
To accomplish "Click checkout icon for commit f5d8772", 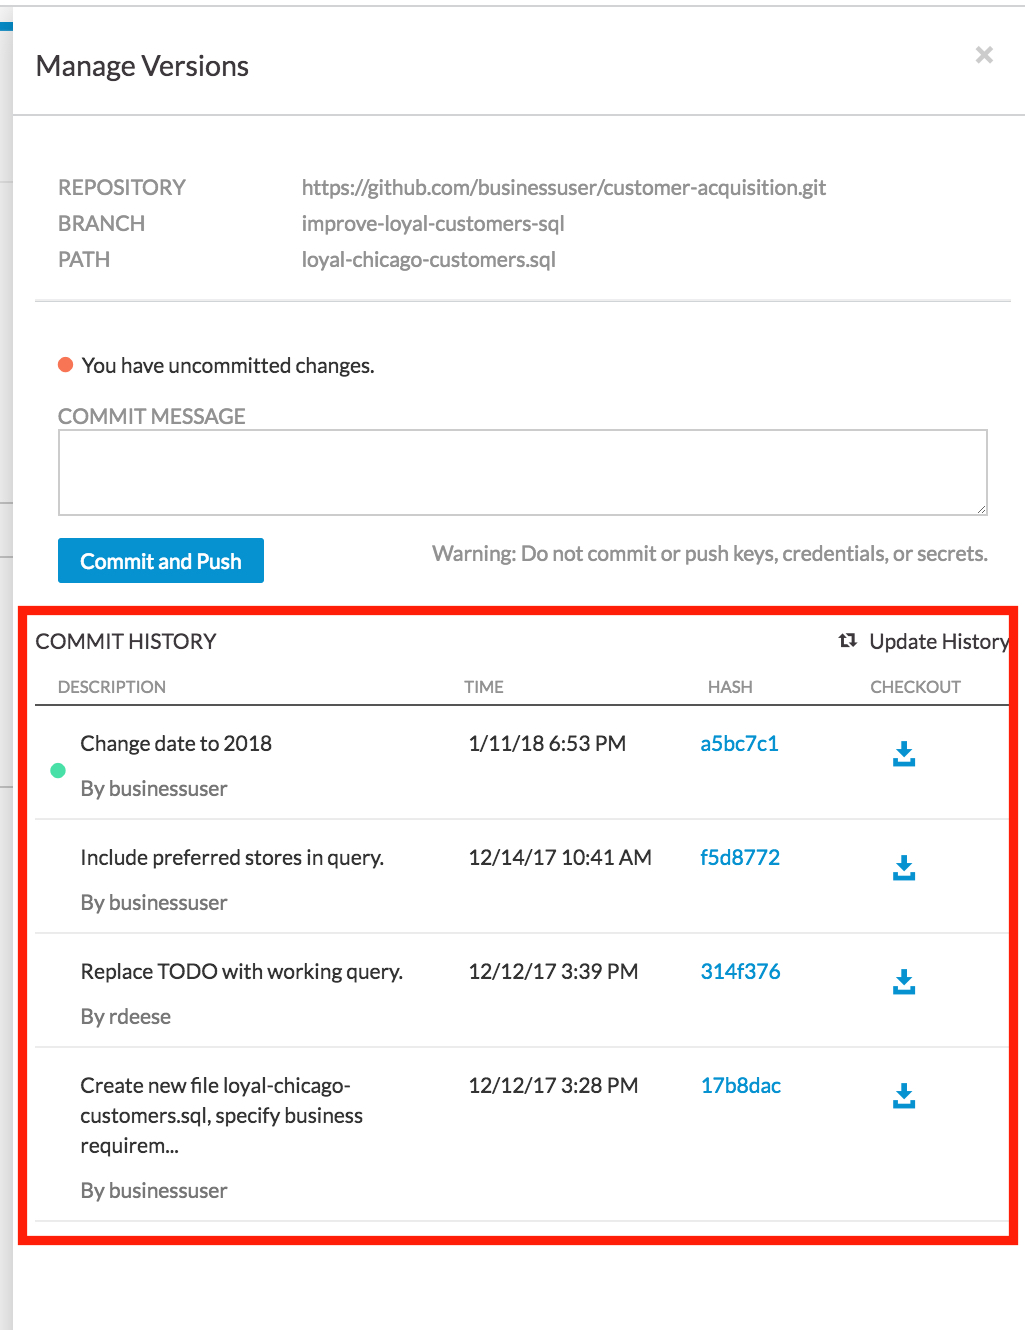I will tap(904, 868).
